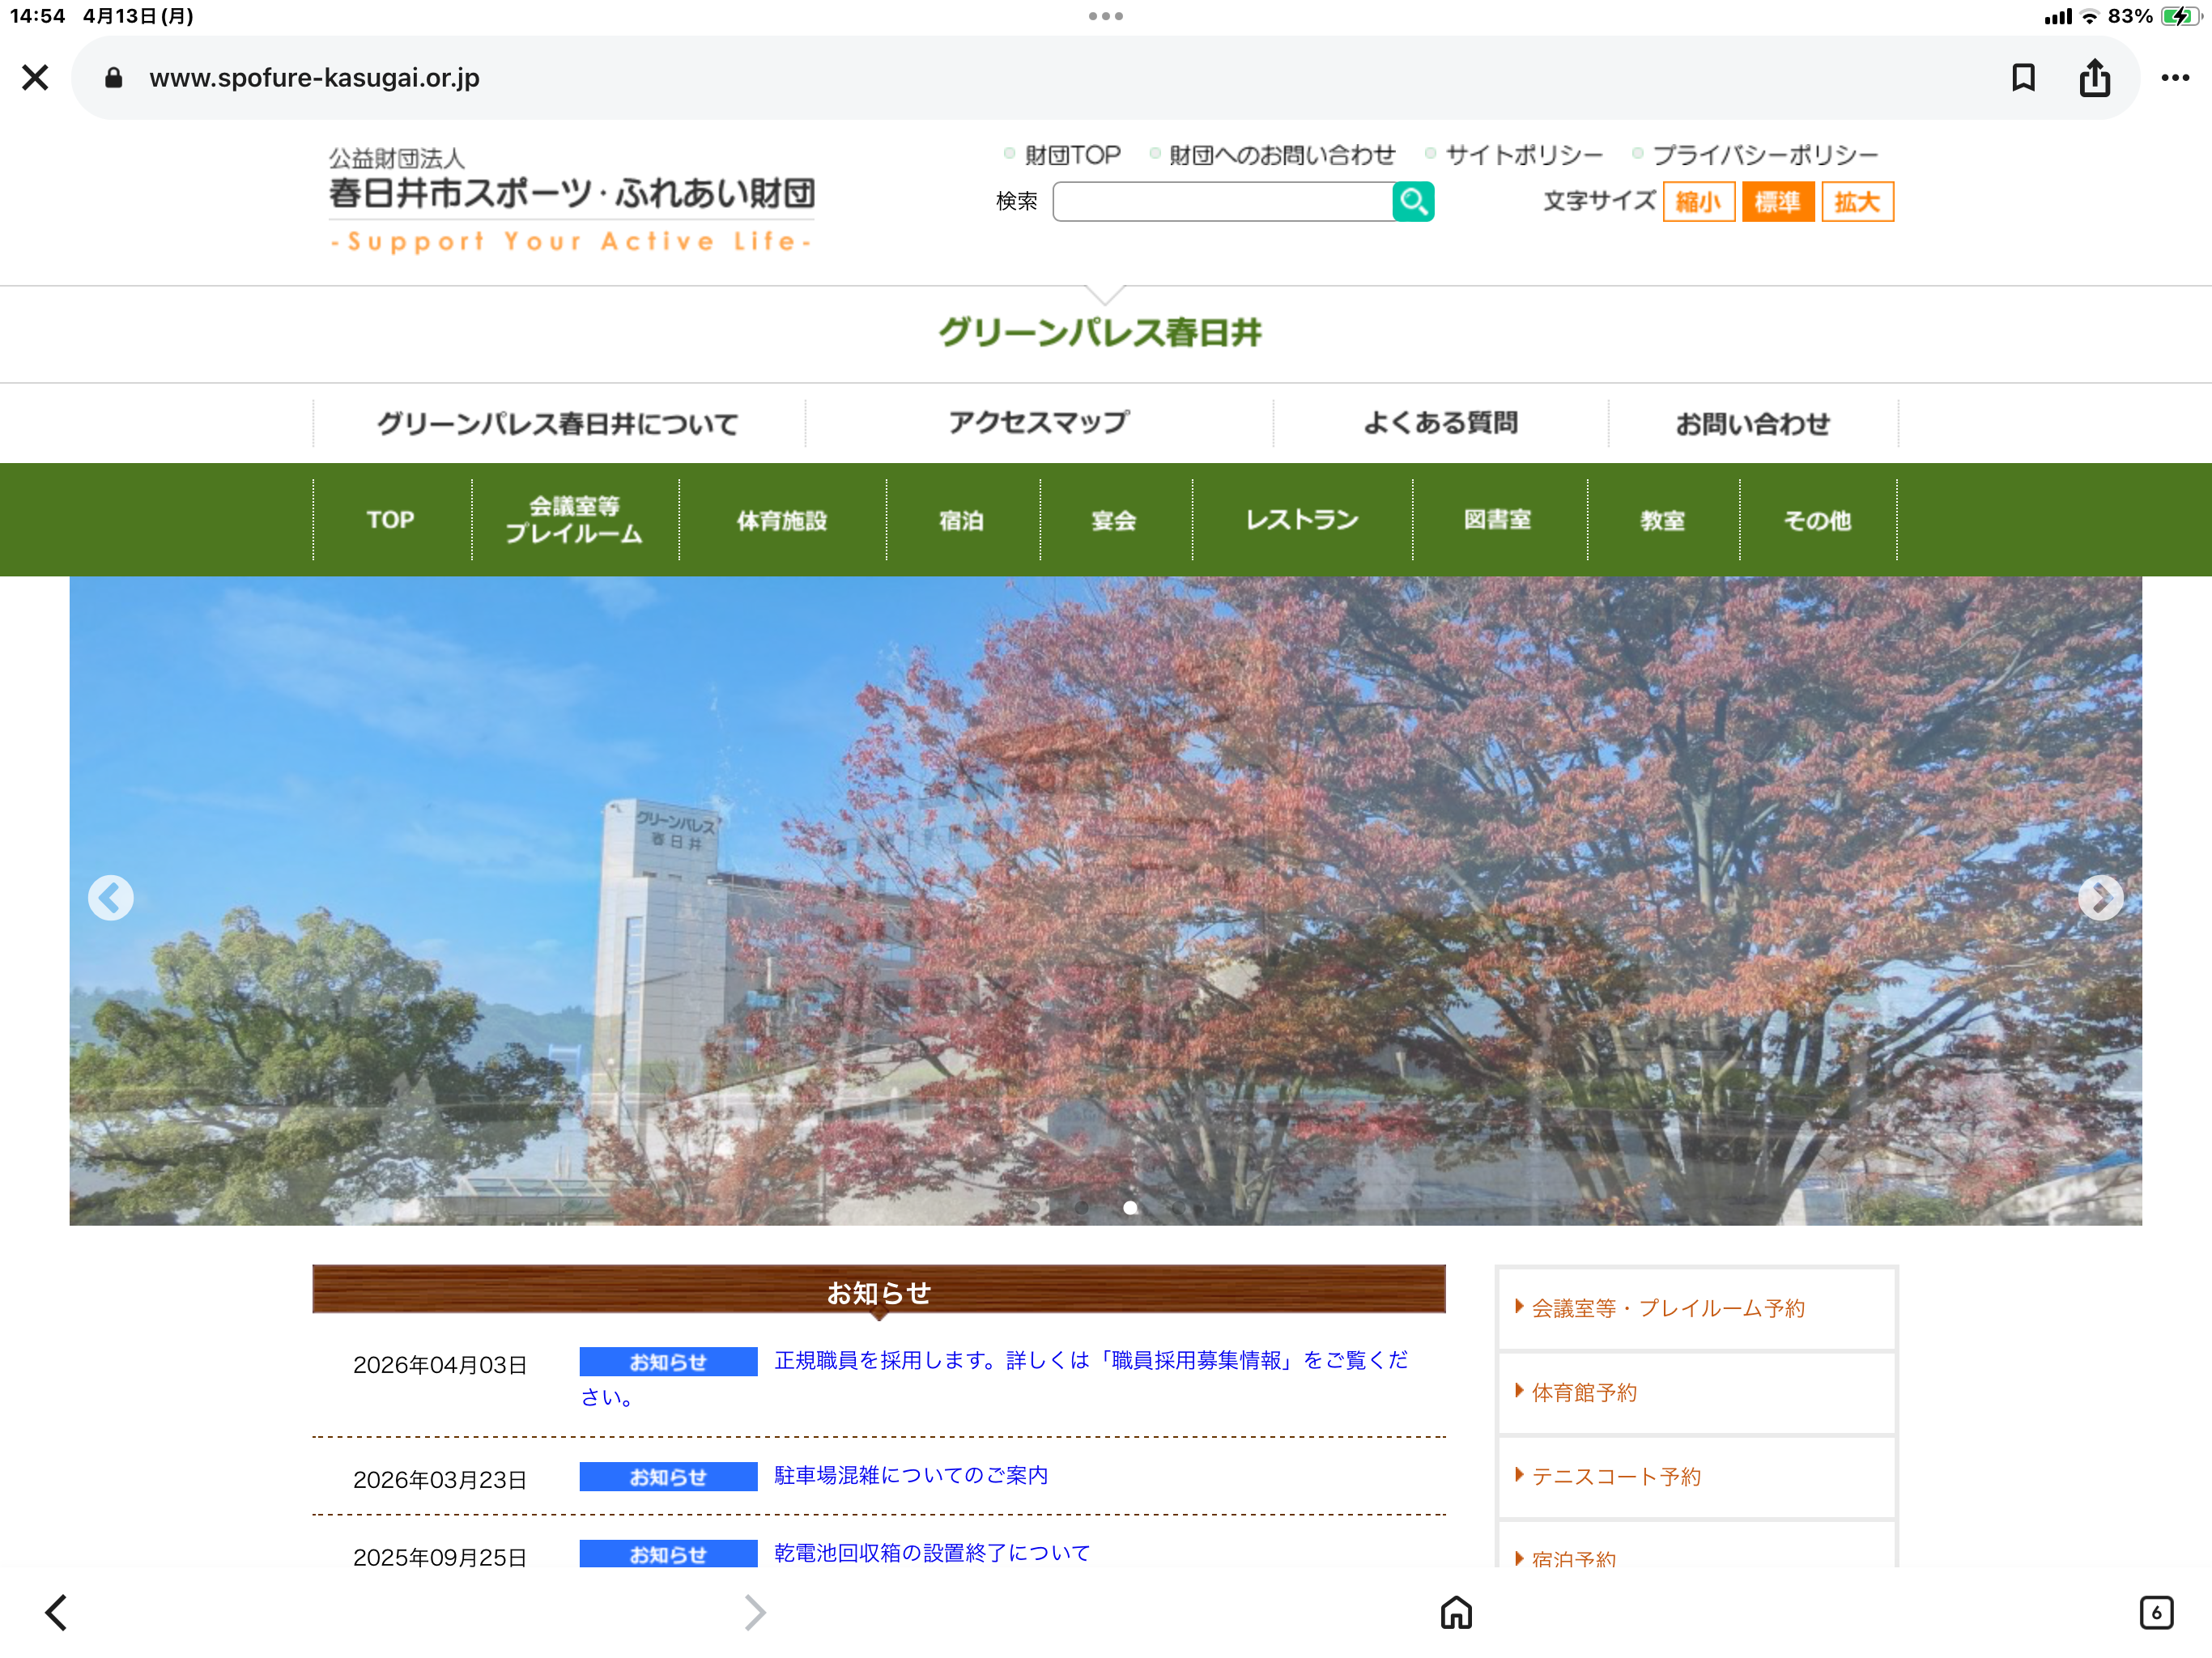Open 会議室等・プレイルーム予約 link

[x=1668, y=1308]
